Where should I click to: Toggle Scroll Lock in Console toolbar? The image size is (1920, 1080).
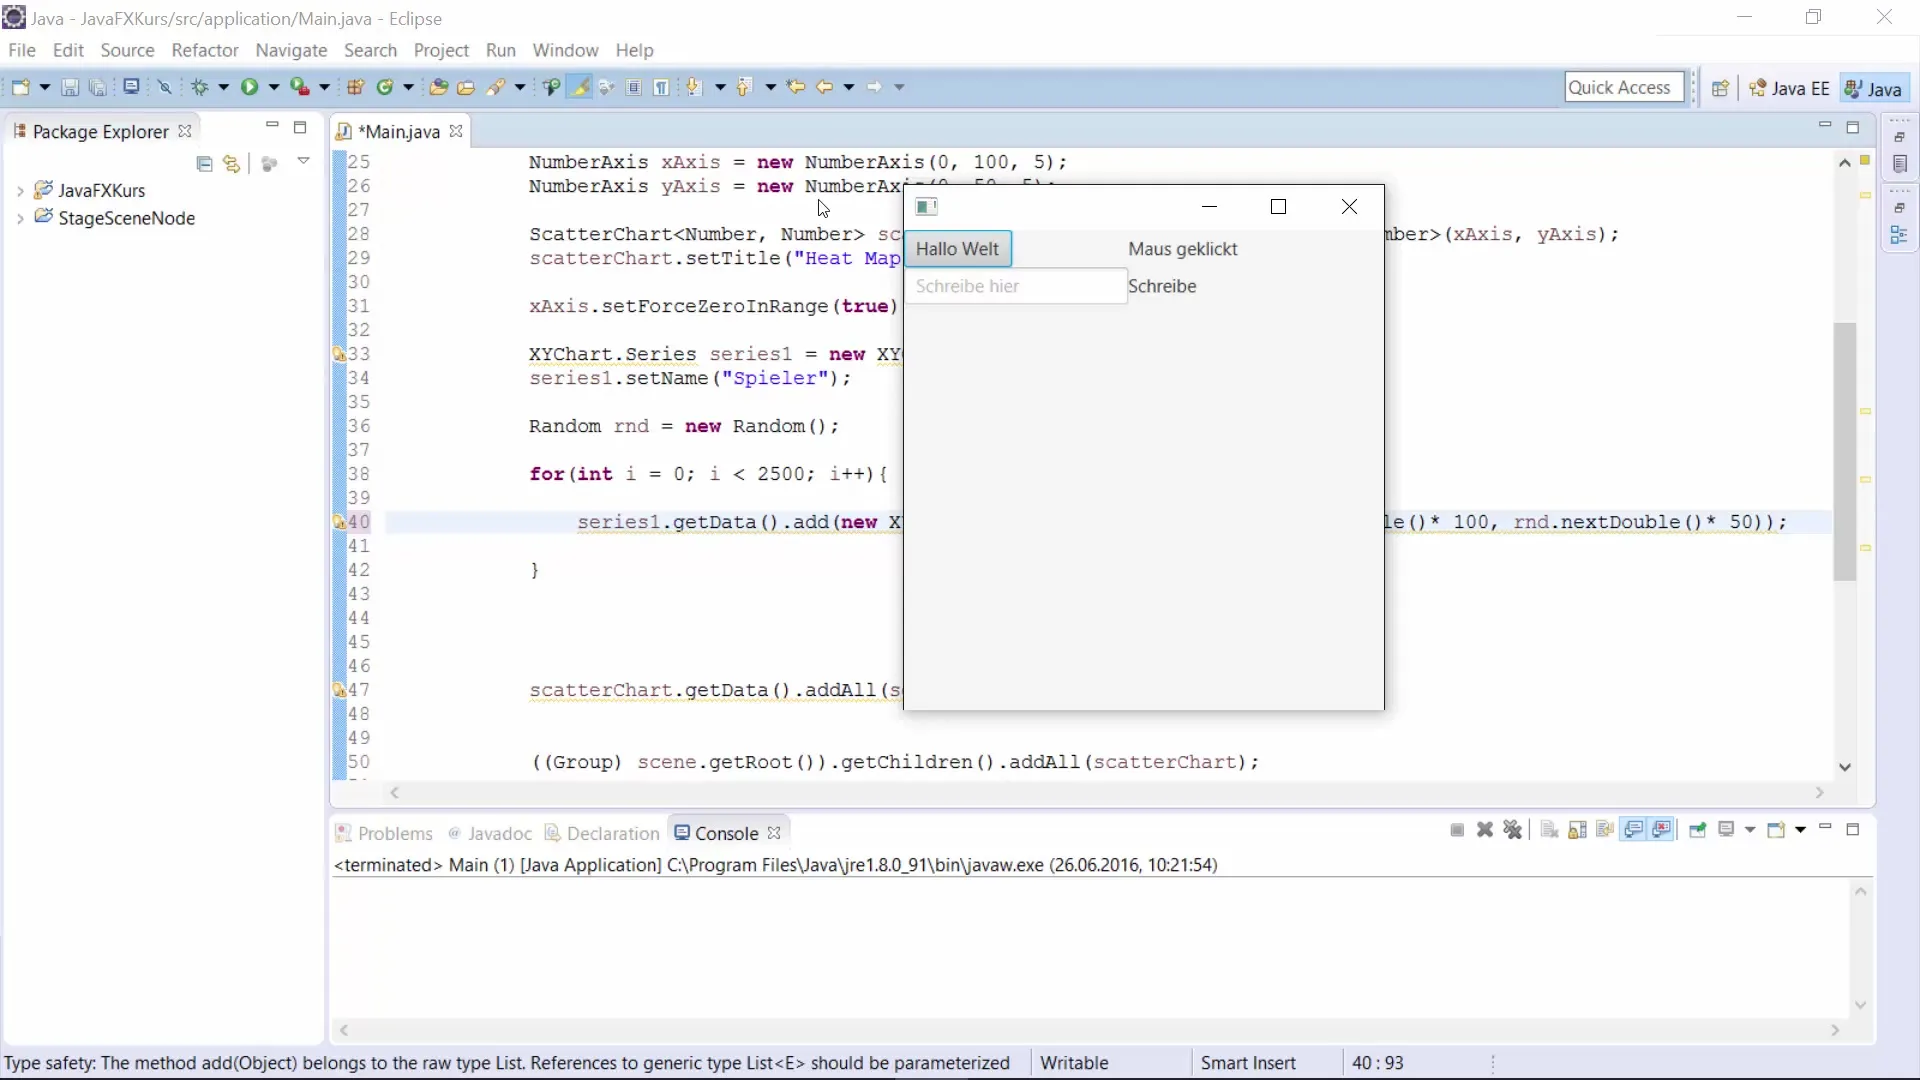tap(1578, 830)
